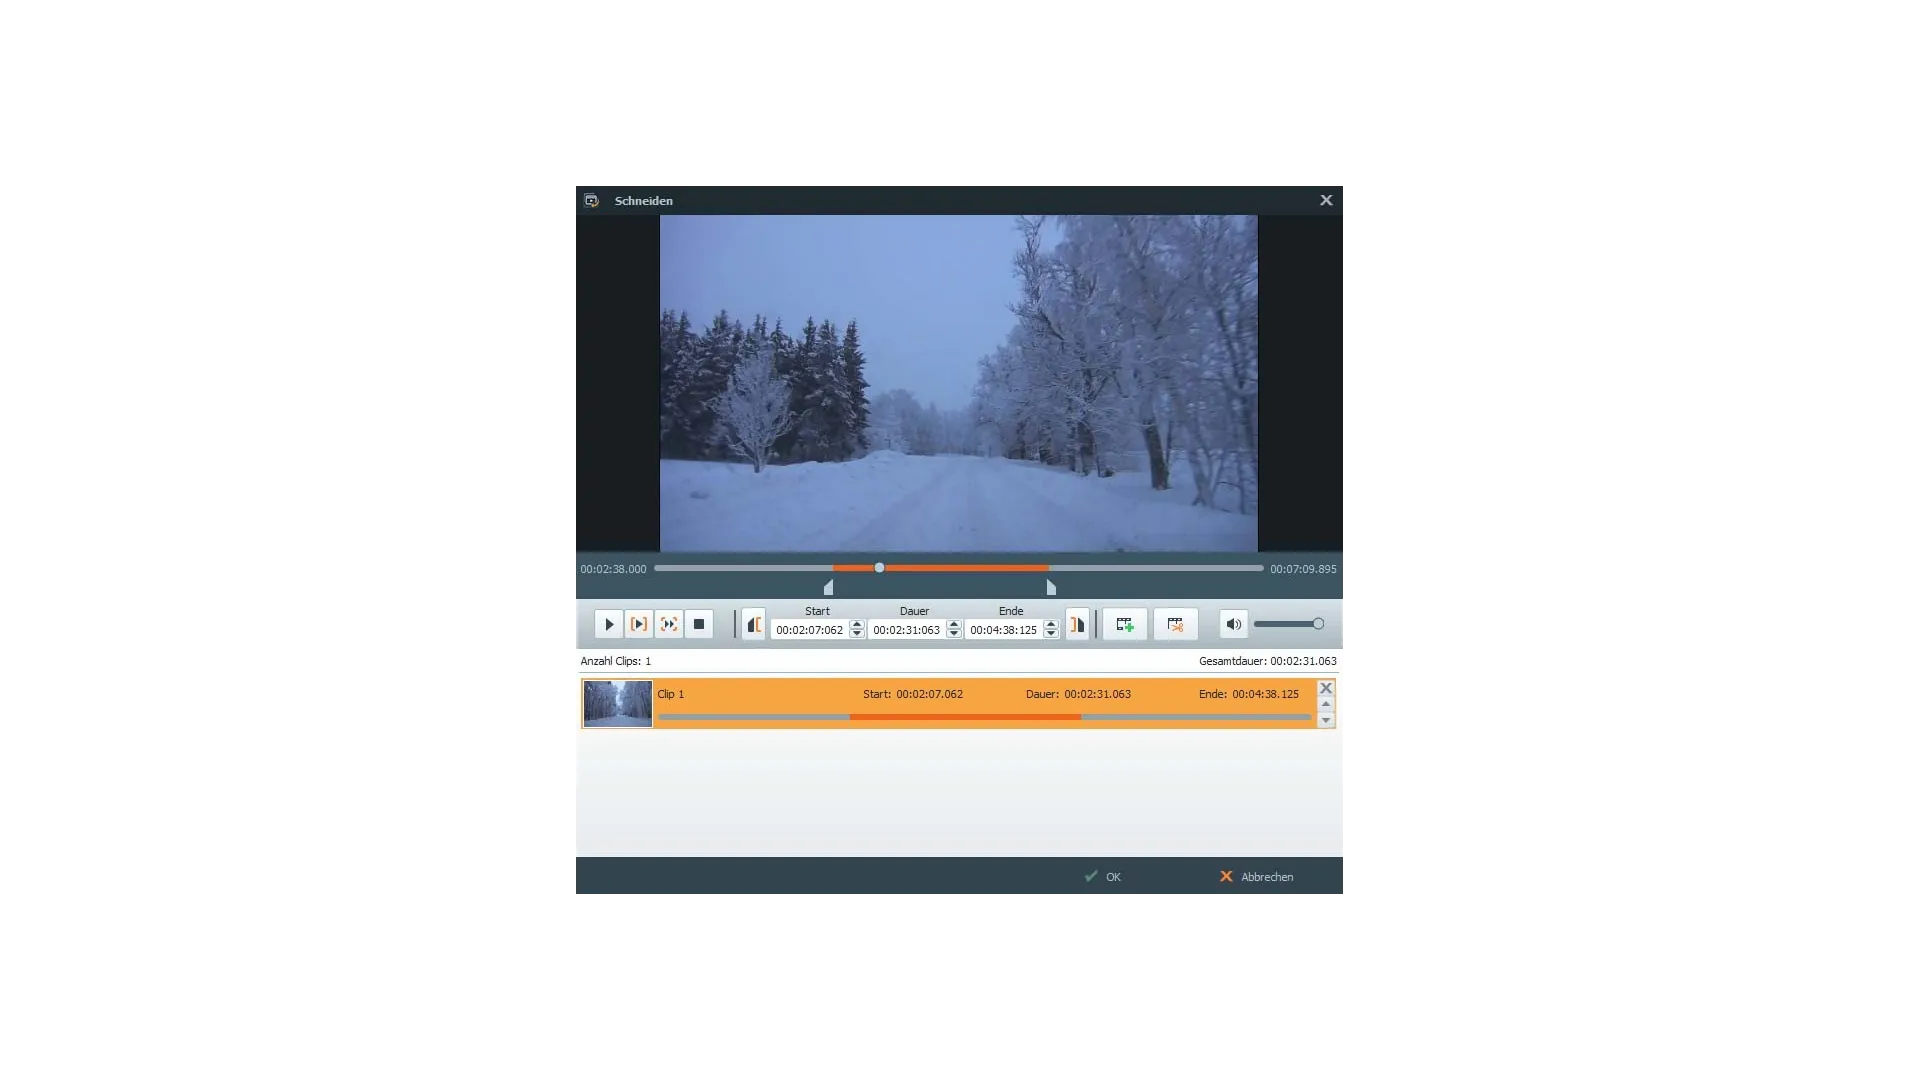Click into the Start time field
This screenshot has width=1920, height=1080.
pyautogui.click(x=809, y=630)
